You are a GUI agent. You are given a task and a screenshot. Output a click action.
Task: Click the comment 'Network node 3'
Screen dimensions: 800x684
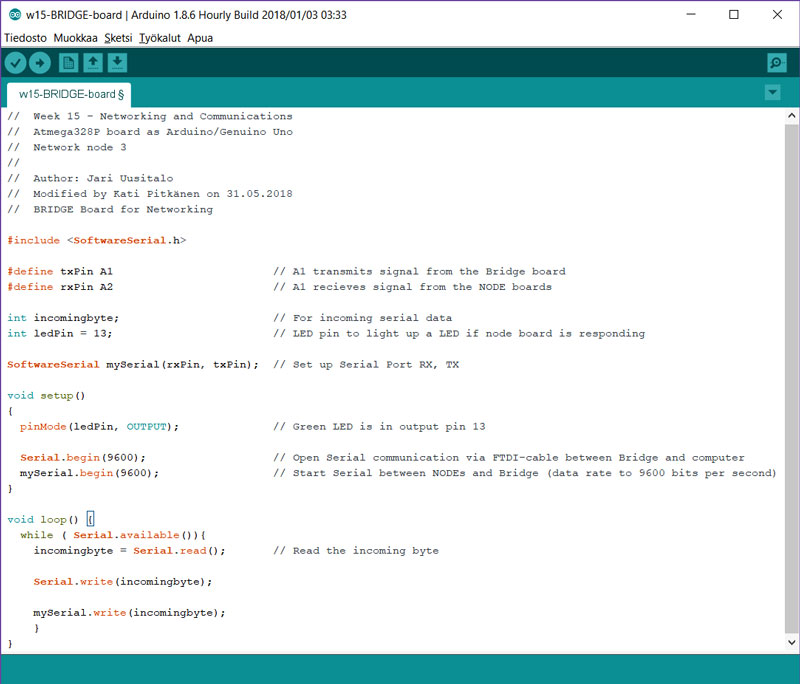[80, 147]
